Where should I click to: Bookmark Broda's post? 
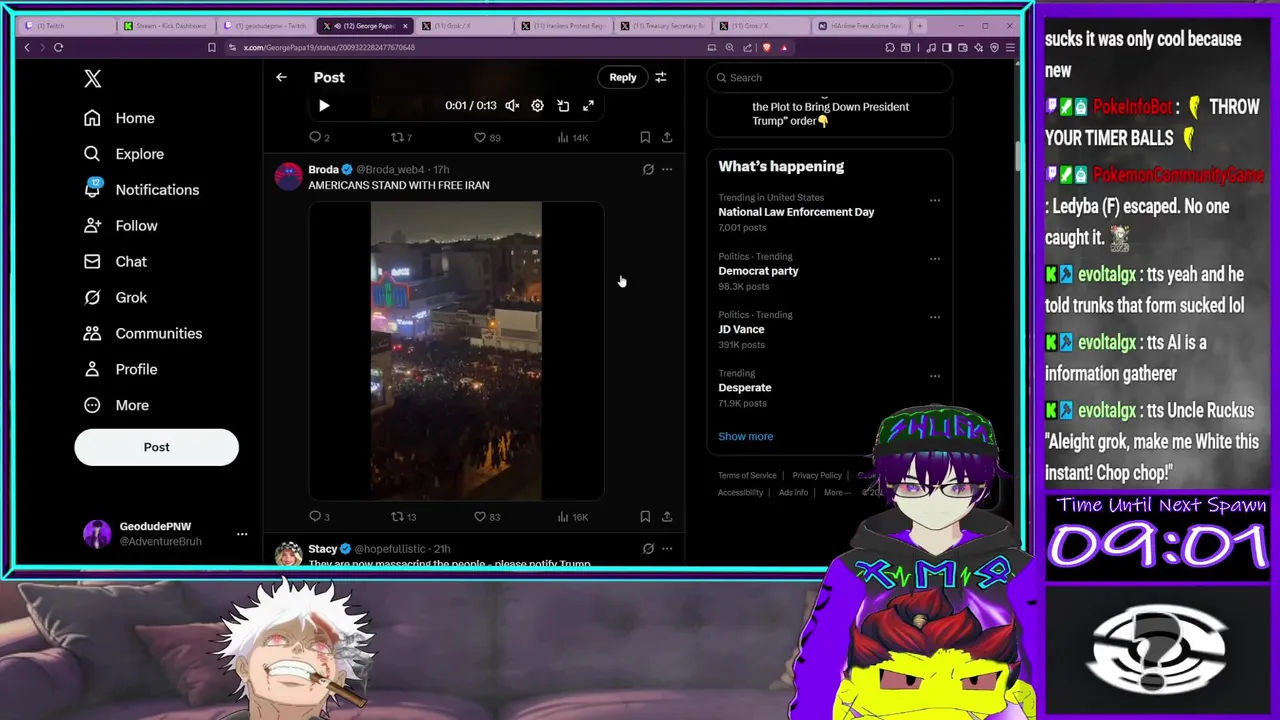tap(645, 516)
